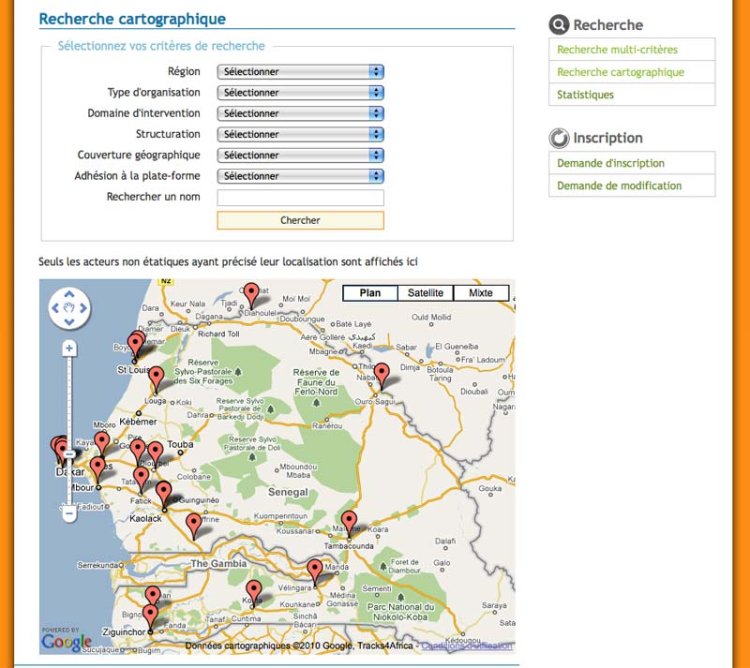Click the map marker near Louga
750x668 pixels.
click(156, 378)
